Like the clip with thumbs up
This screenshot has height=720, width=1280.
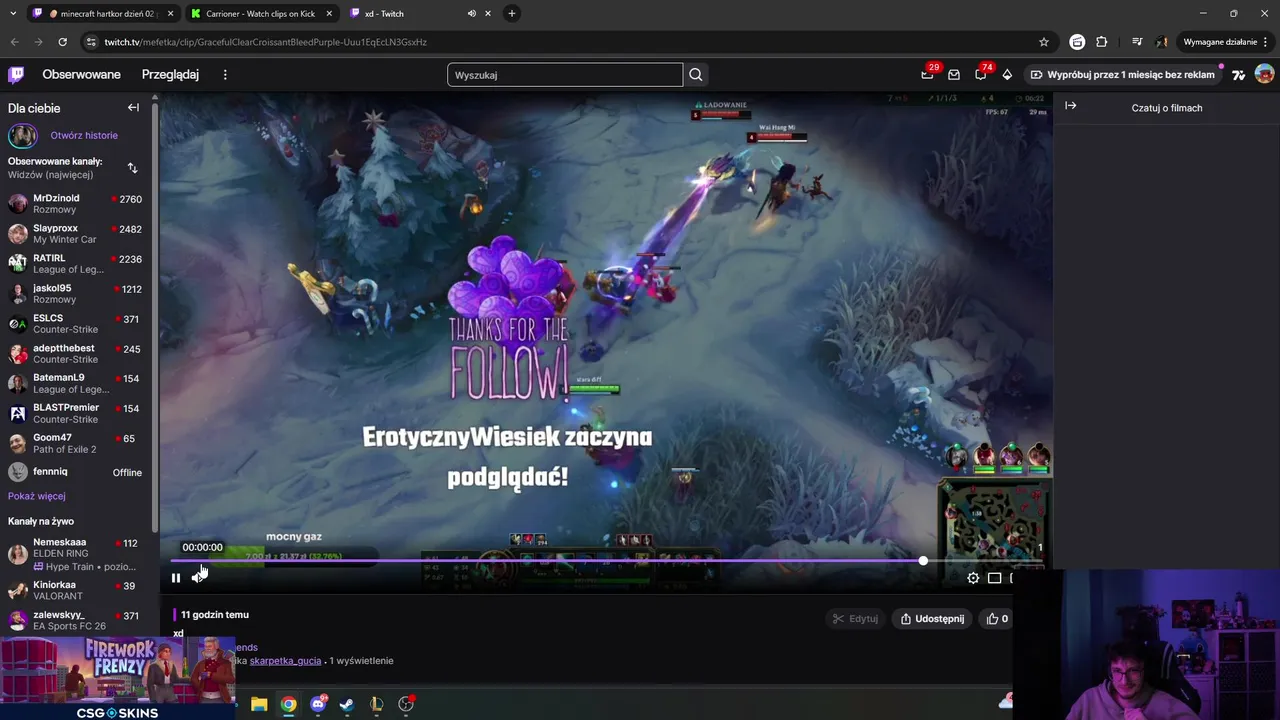click(998, 619)
